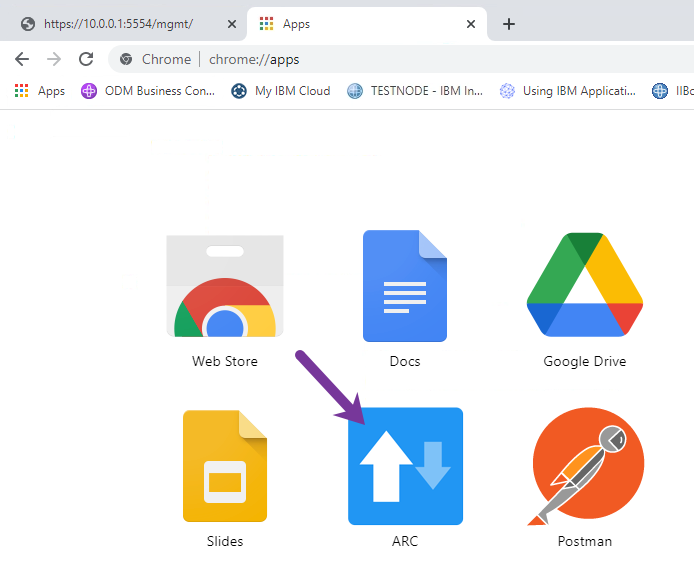Select the Apps browser tab
The height and width of the screenshot is (574, 694).
[x=367, y=24]
